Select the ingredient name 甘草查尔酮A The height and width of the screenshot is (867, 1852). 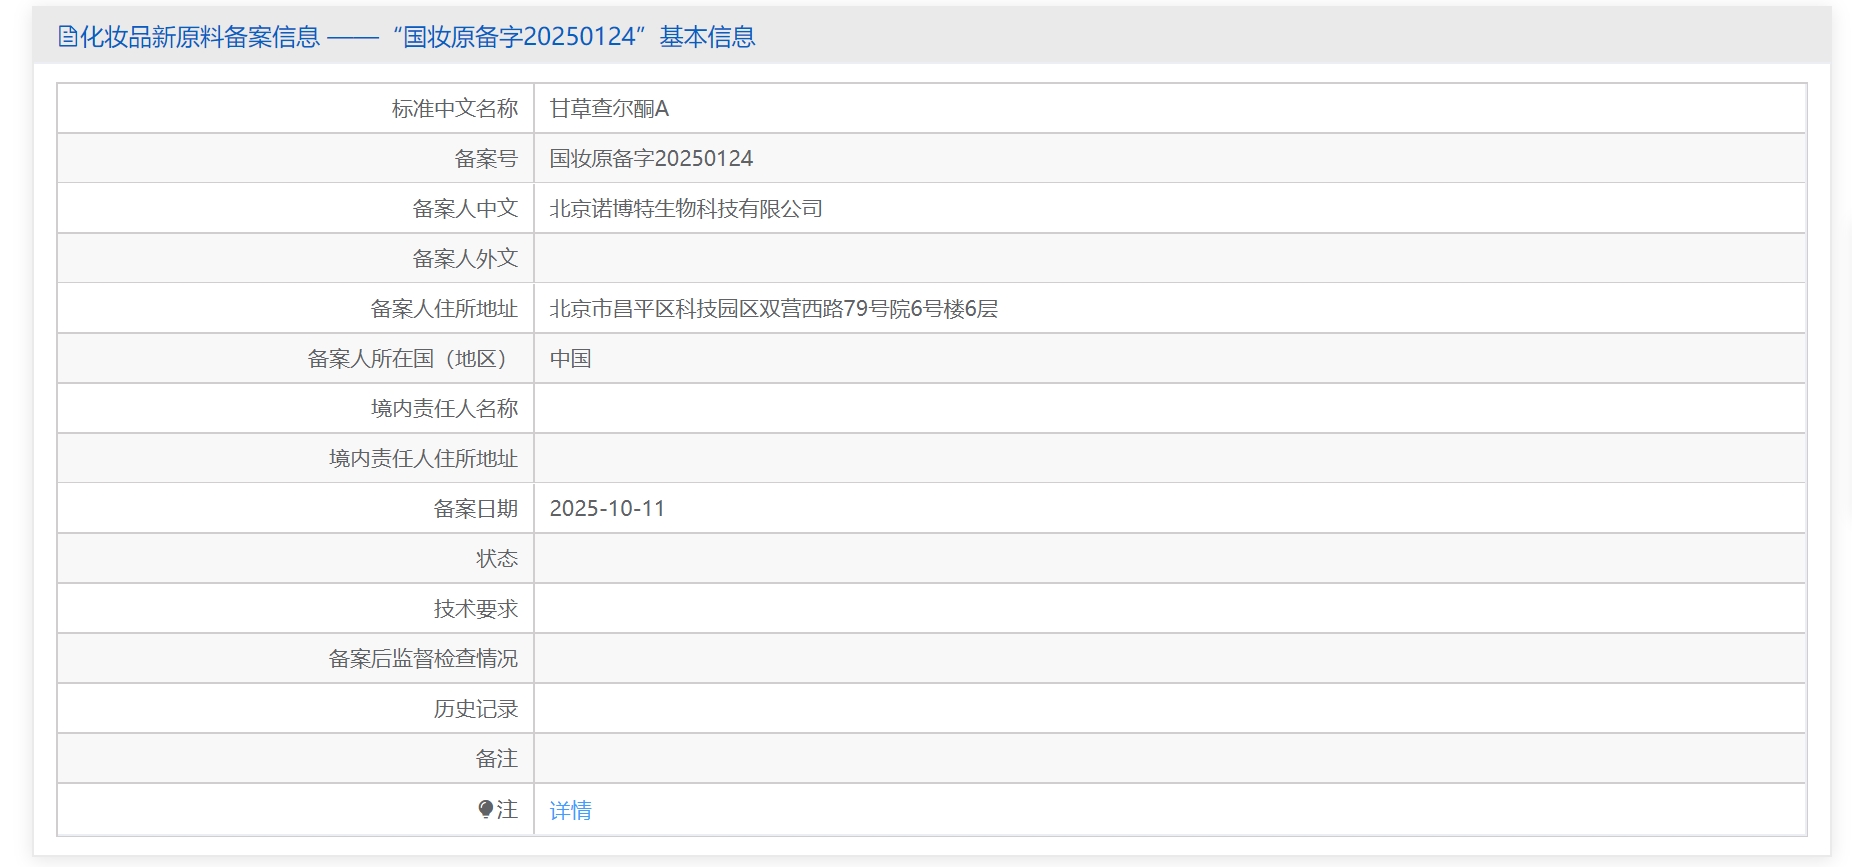click(609, 108)
